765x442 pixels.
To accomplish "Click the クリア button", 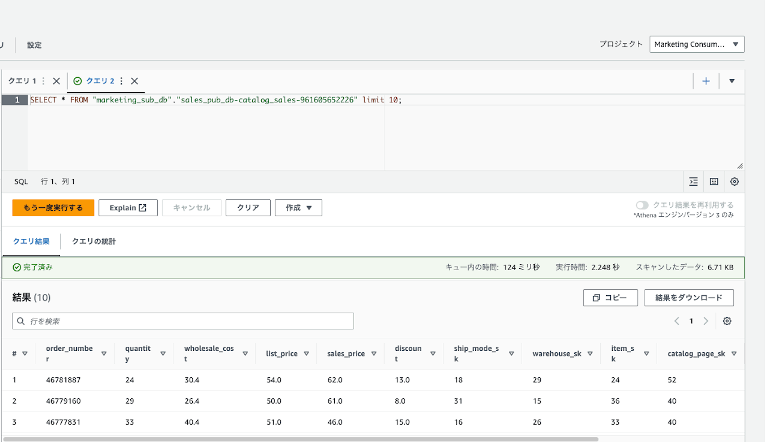I will tap(248, 207).
